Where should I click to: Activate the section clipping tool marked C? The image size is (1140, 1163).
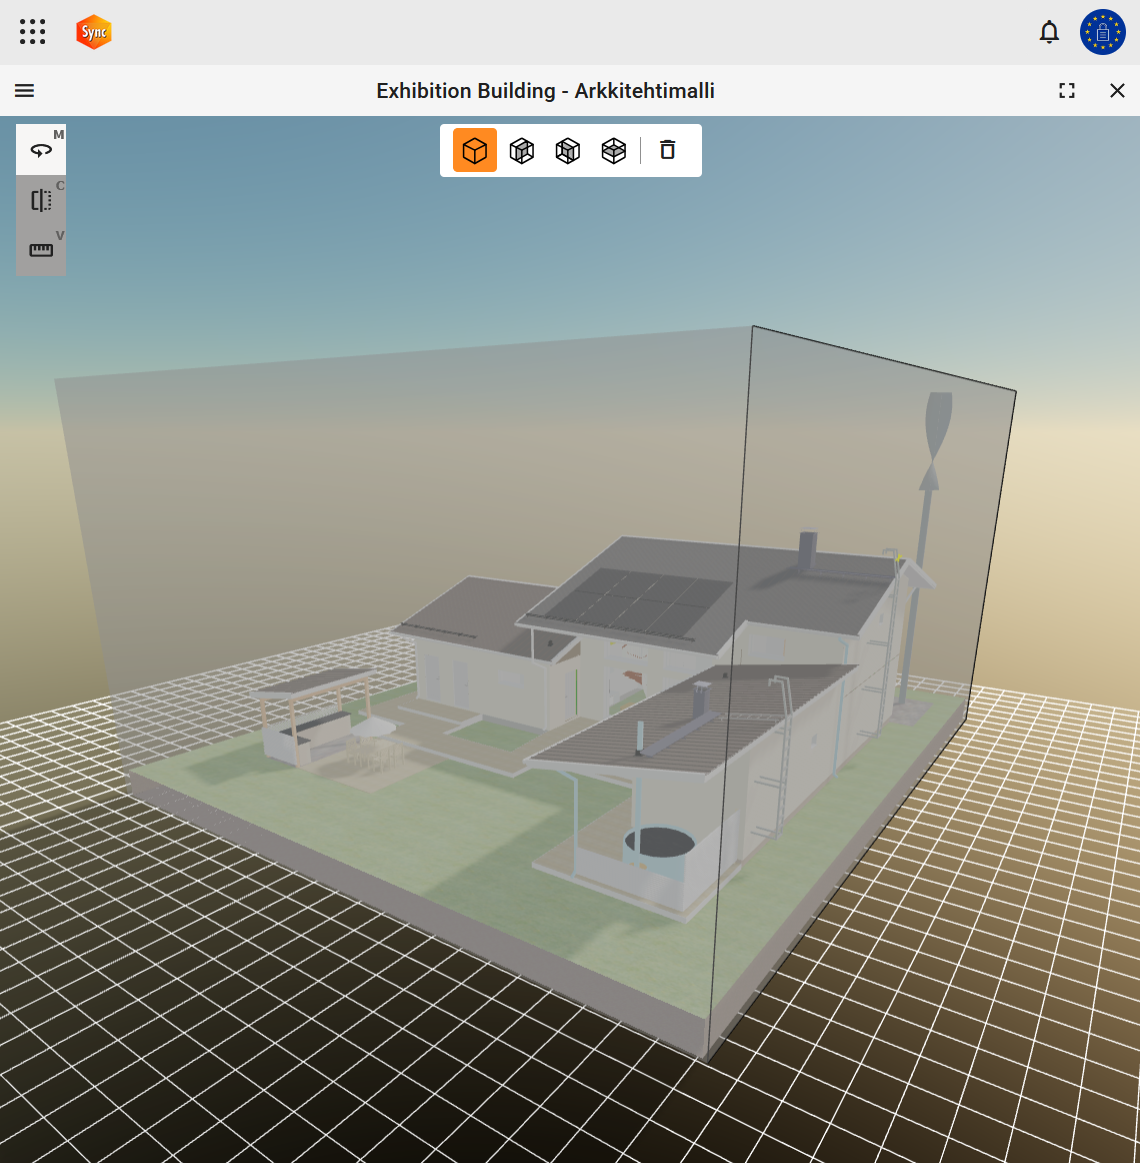41,200
